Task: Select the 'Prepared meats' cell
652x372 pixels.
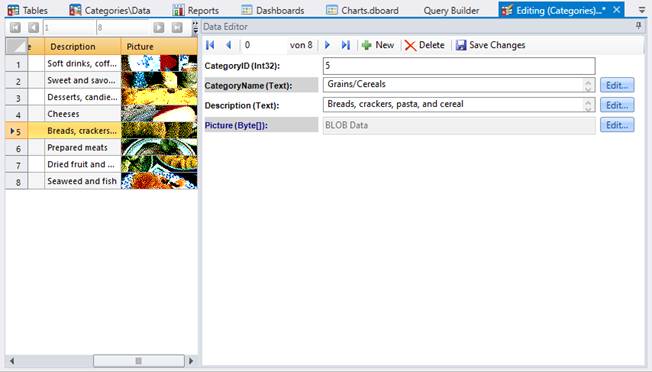Action: pos(82,148)
